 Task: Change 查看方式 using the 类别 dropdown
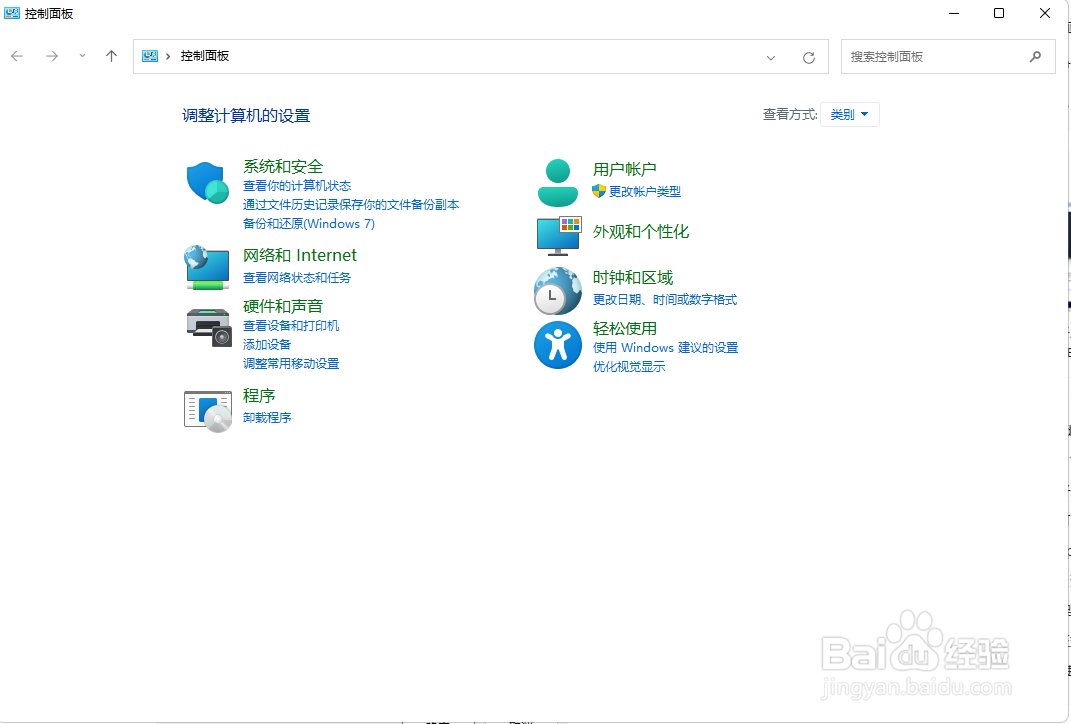pyautogui.click(x=849, y=114)
